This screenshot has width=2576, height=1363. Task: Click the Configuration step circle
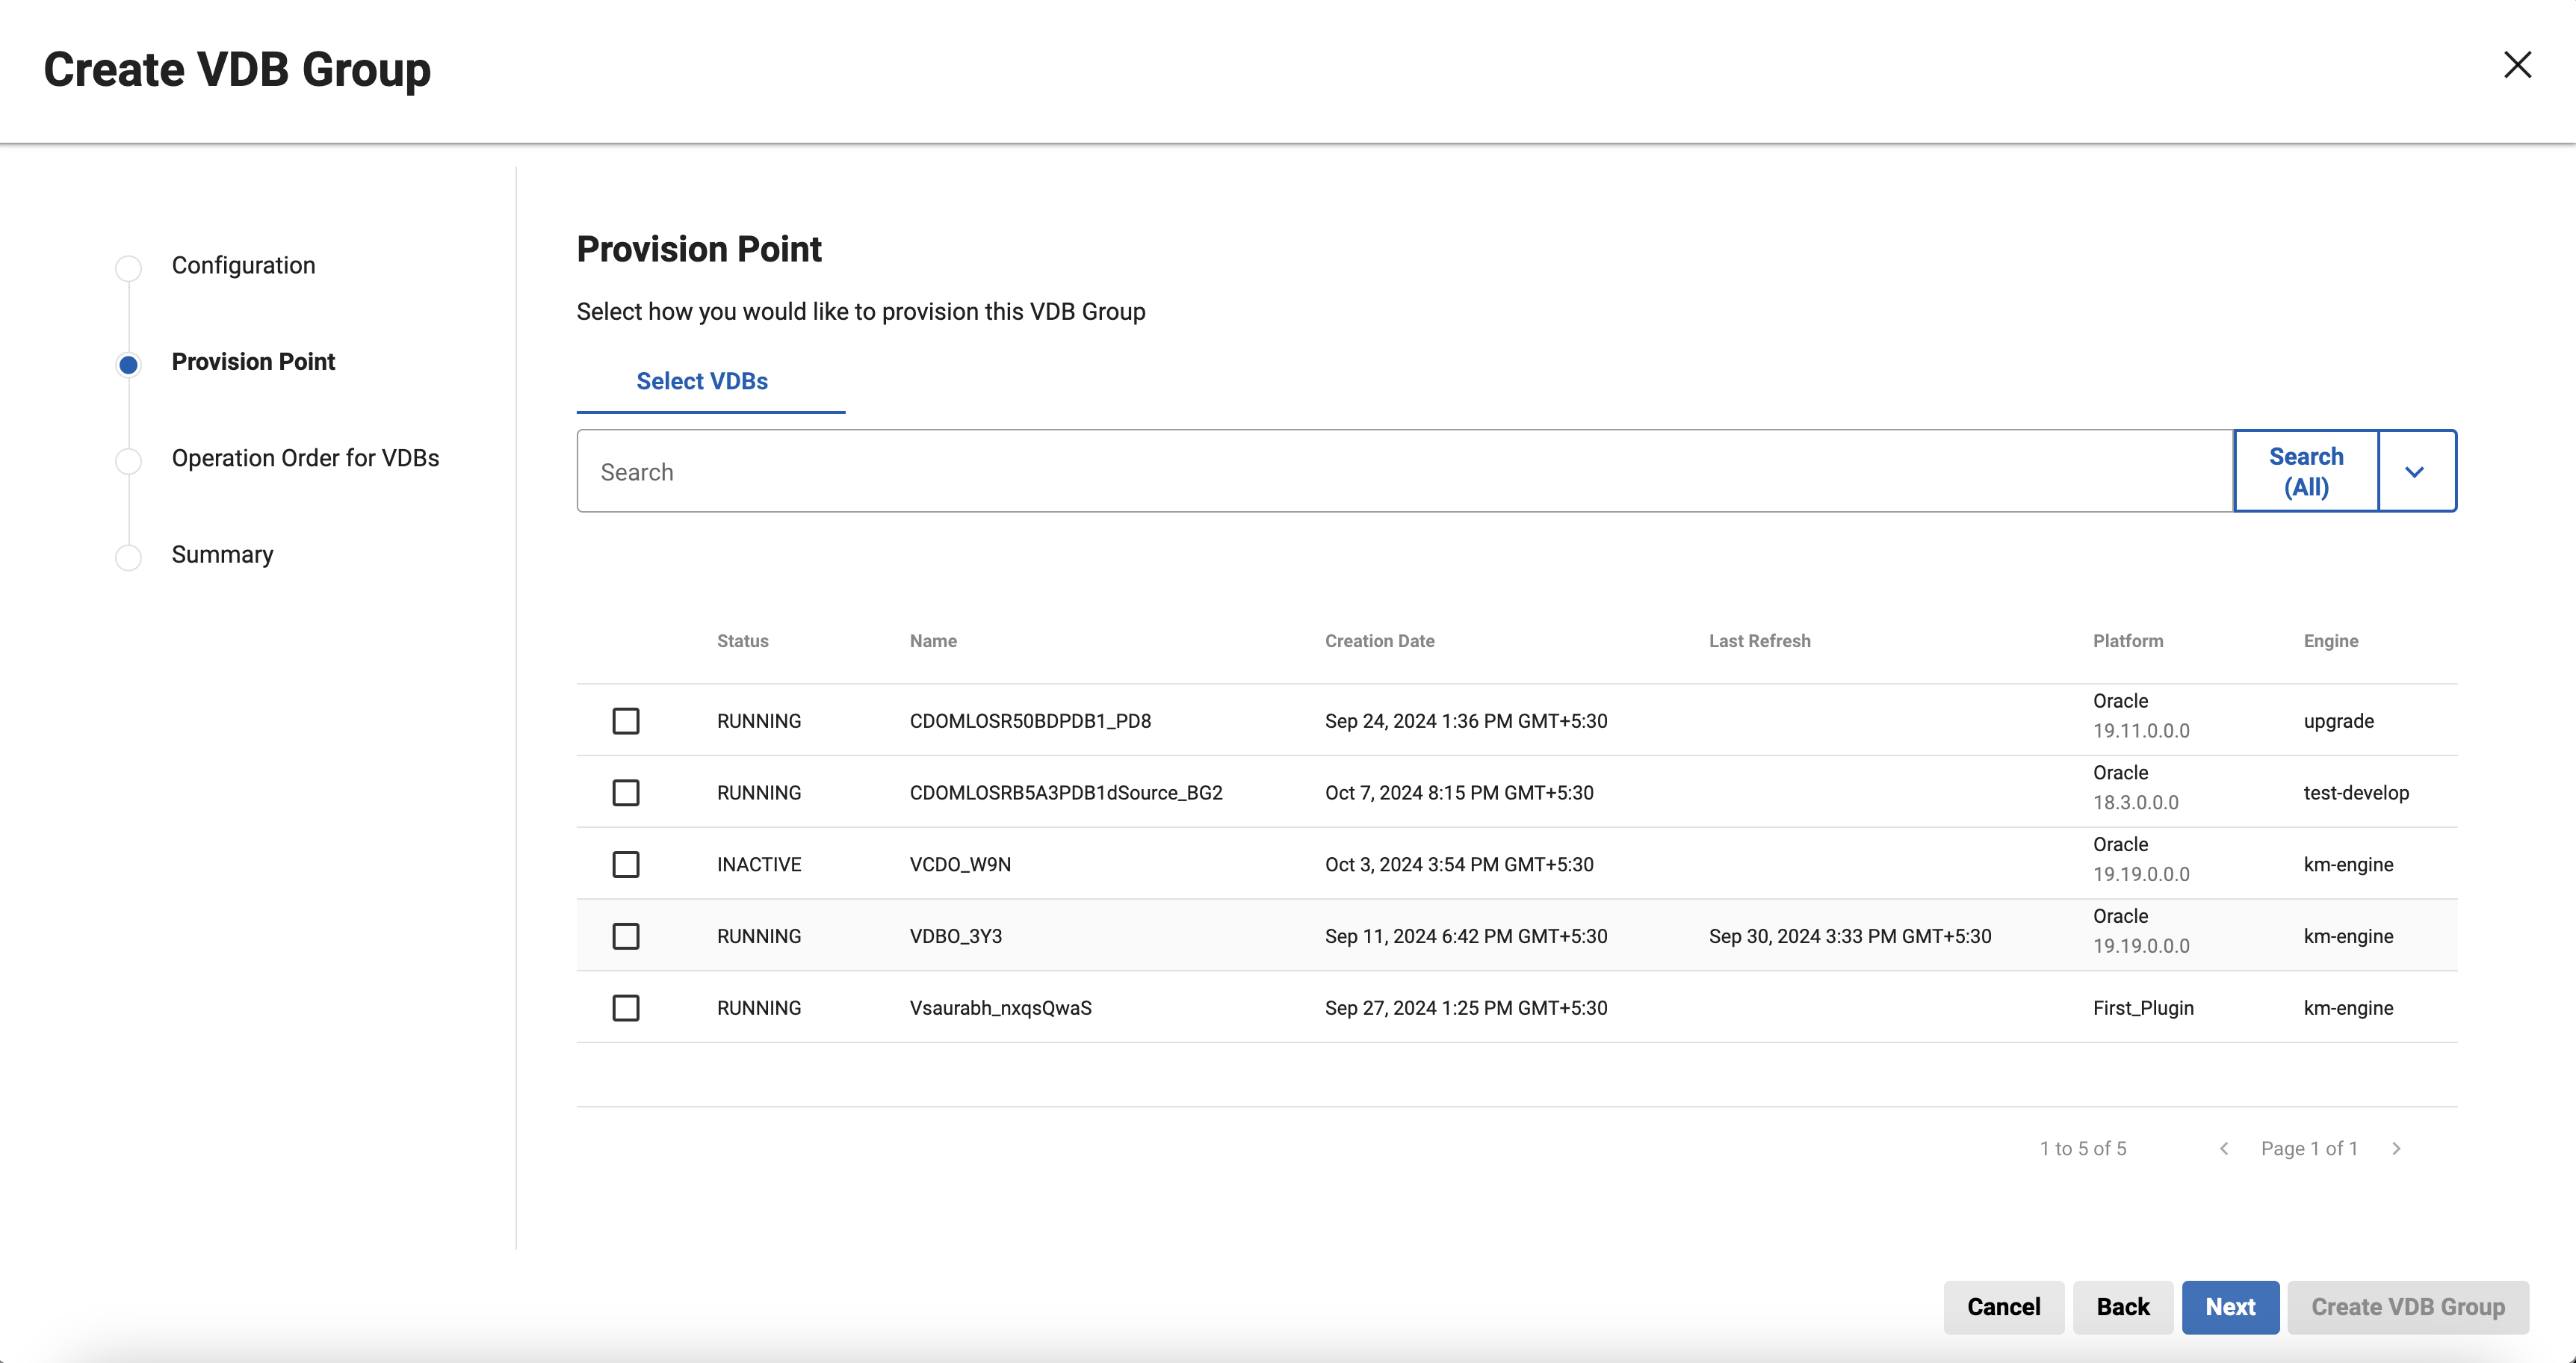point(128,268)
